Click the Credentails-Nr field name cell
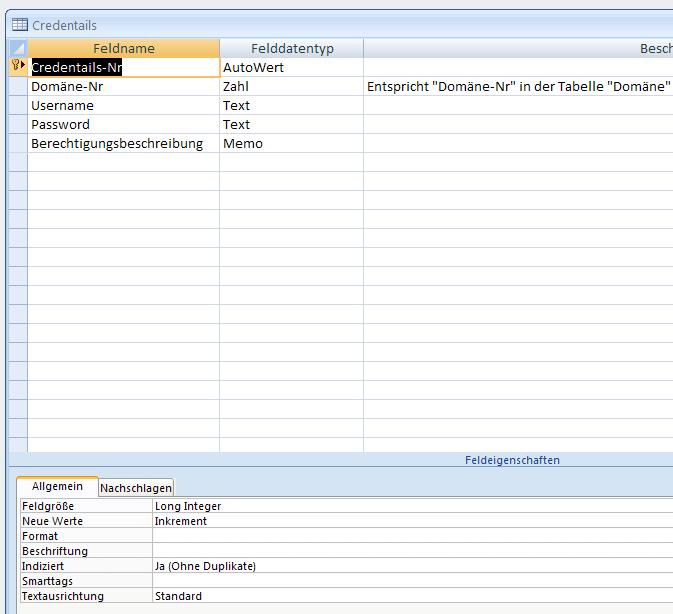 click(124, 67)
